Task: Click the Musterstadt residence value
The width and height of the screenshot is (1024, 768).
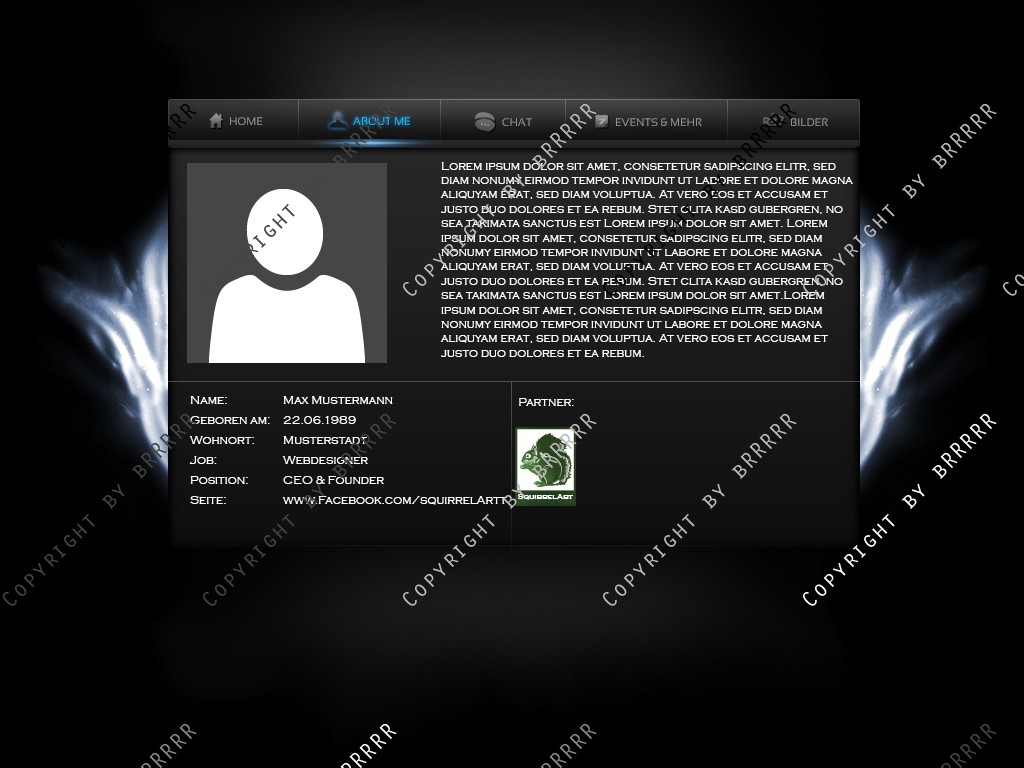Action: point(326,440)
